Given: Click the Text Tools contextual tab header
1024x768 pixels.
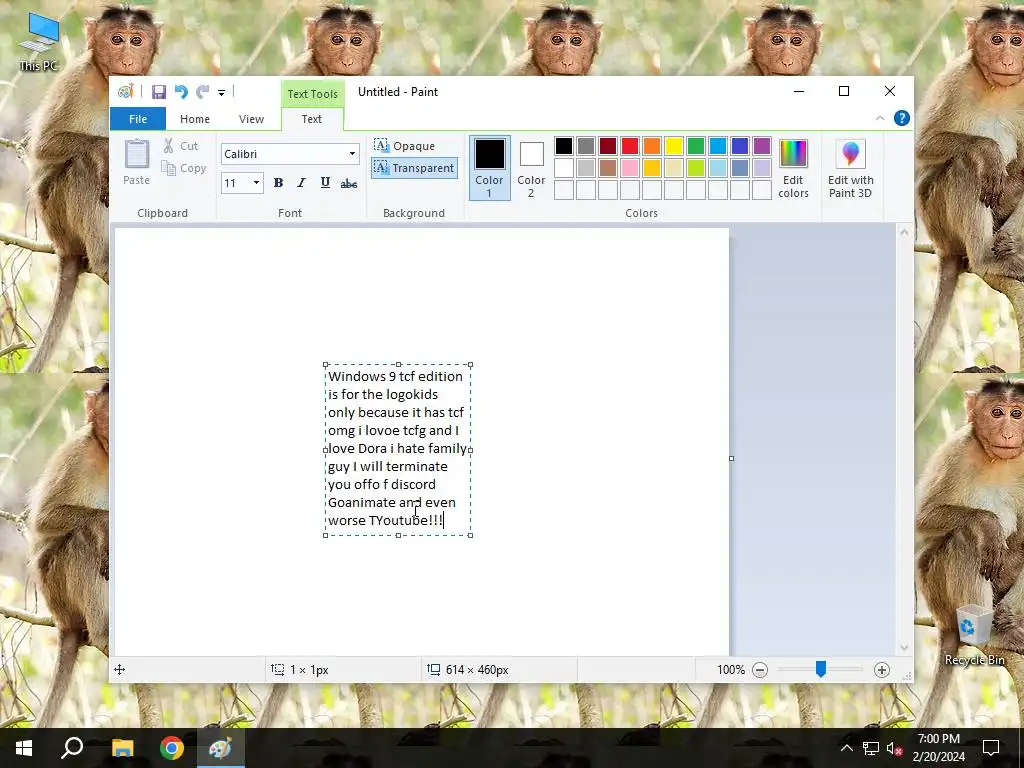Looking at the screenshot, I should (x=313, y=94).
